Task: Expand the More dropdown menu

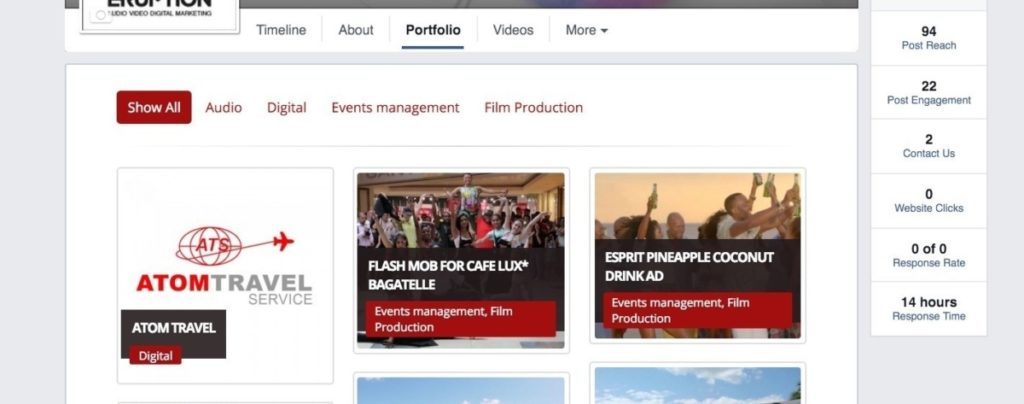Action: (x=586, y=30)
